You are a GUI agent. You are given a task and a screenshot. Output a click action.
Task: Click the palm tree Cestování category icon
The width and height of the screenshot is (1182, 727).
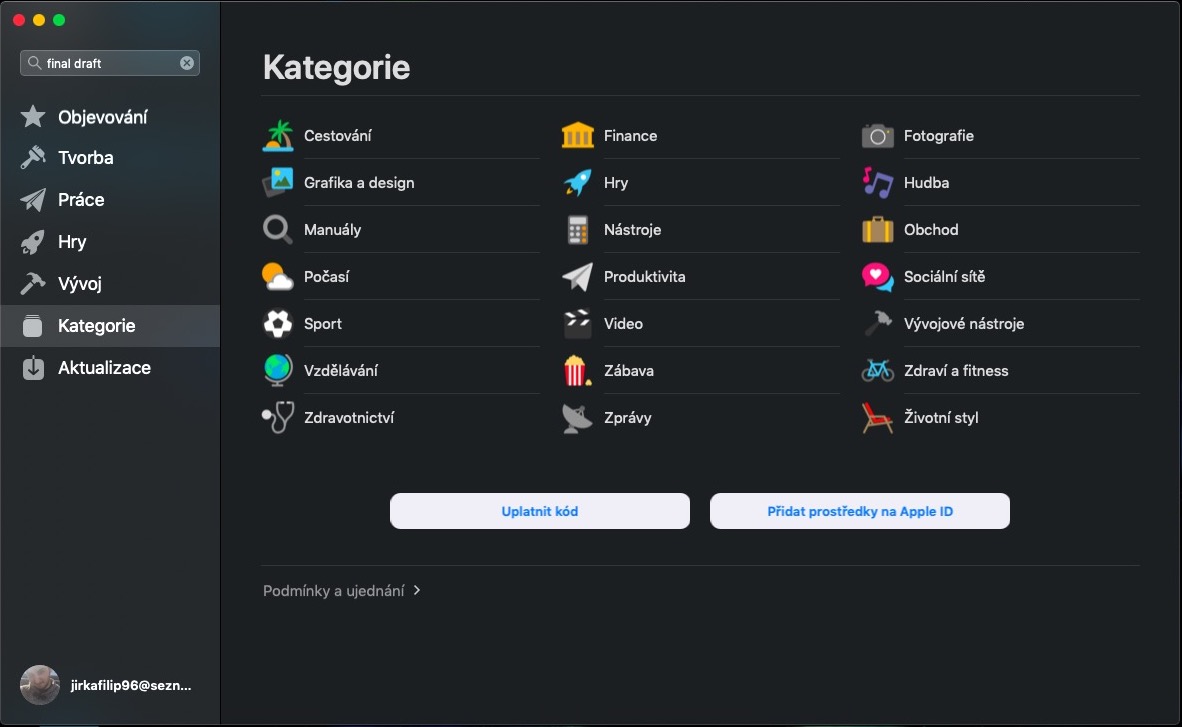[x=278, y=136]
